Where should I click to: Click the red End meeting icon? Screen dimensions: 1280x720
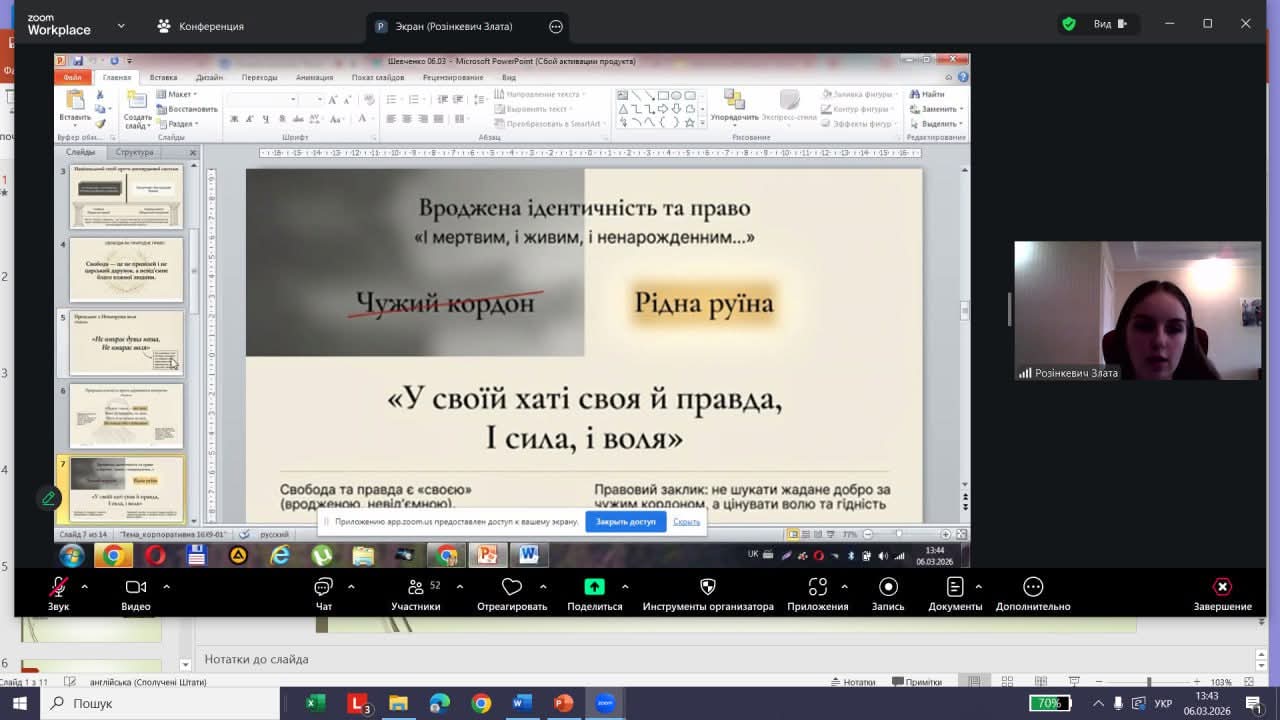pos(1222,588)
